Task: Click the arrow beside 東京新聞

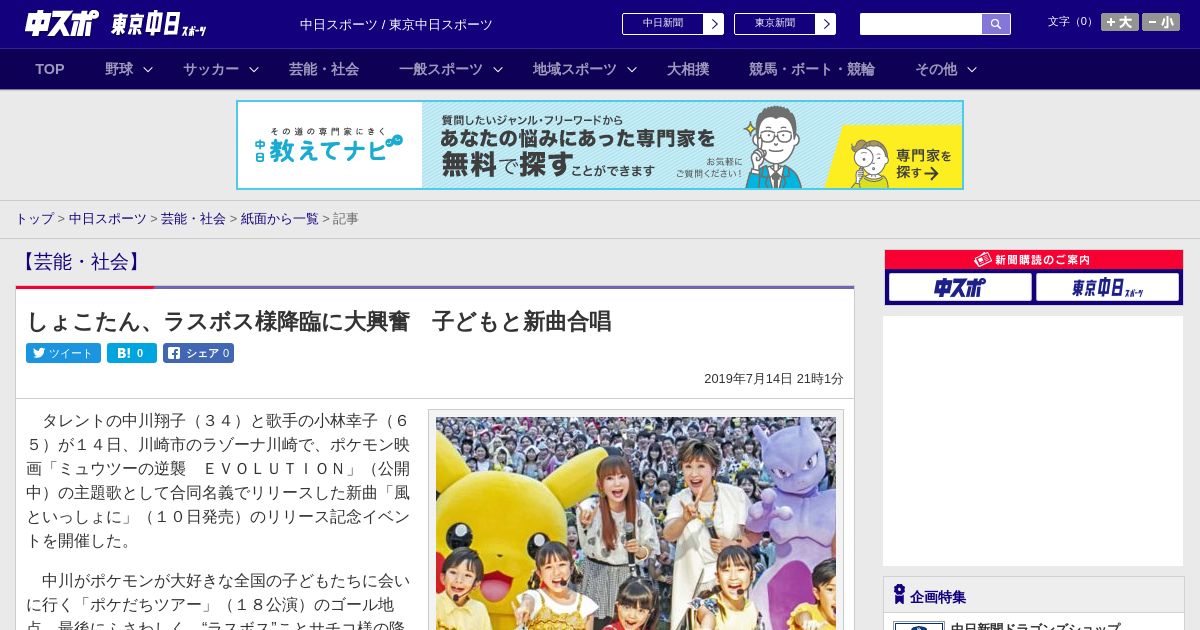Action: (826, 24)
